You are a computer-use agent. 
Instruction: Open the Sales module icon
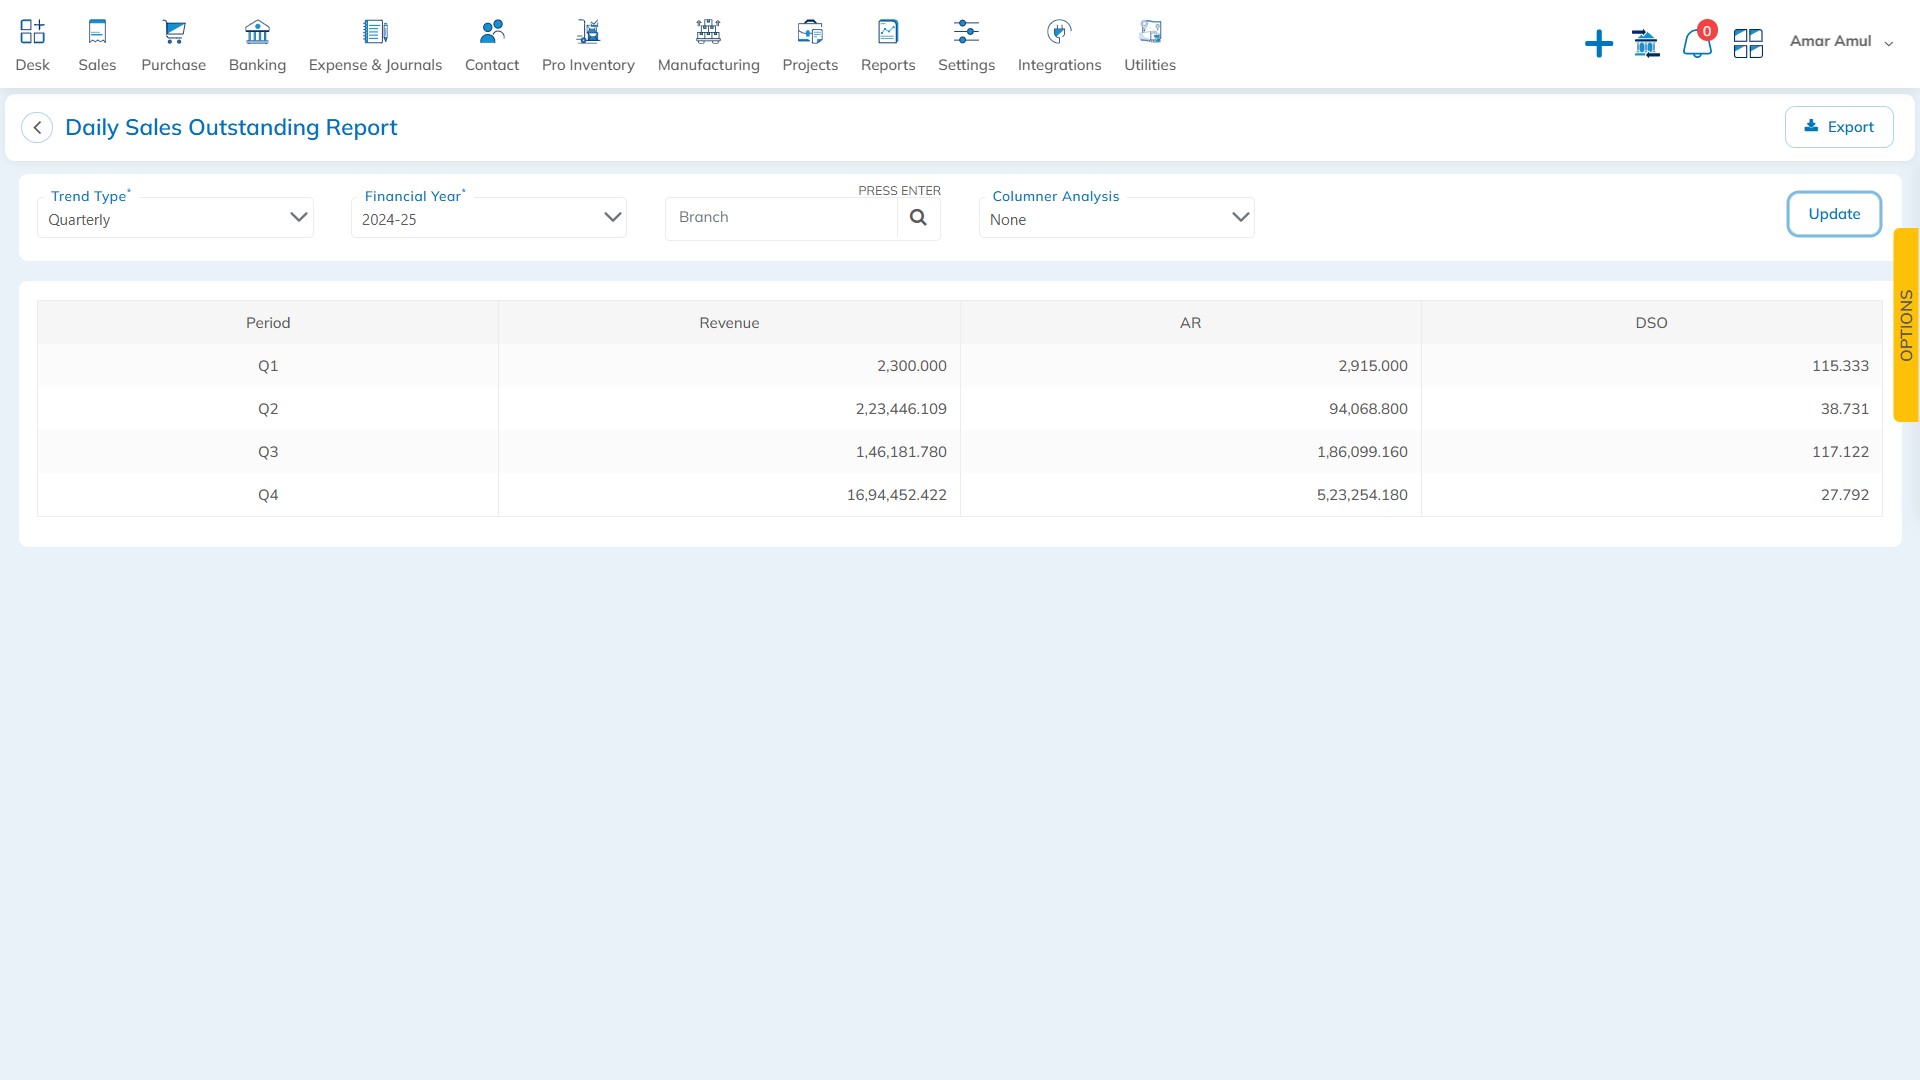(x=97, y=32)
